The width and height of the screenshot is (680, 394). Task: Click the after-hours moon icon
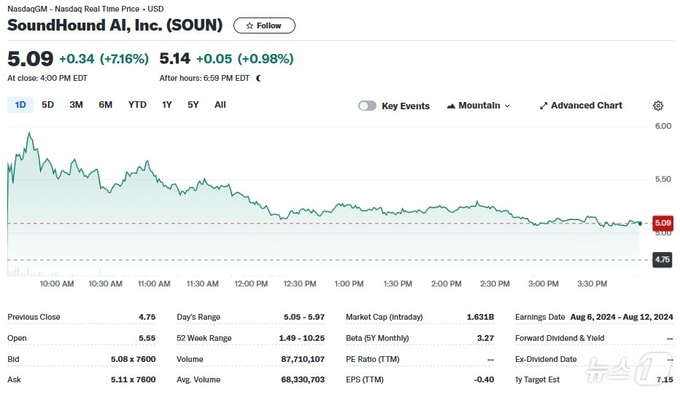point(258,78)
